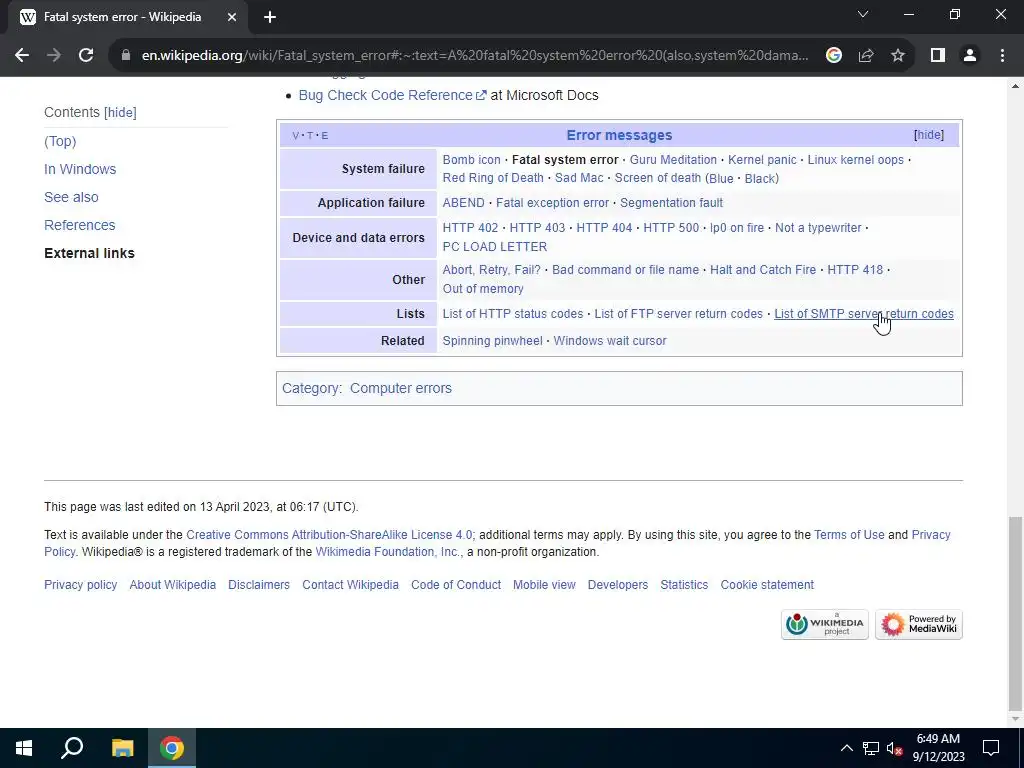Open the ABEND article link

[x=464, y=203]
